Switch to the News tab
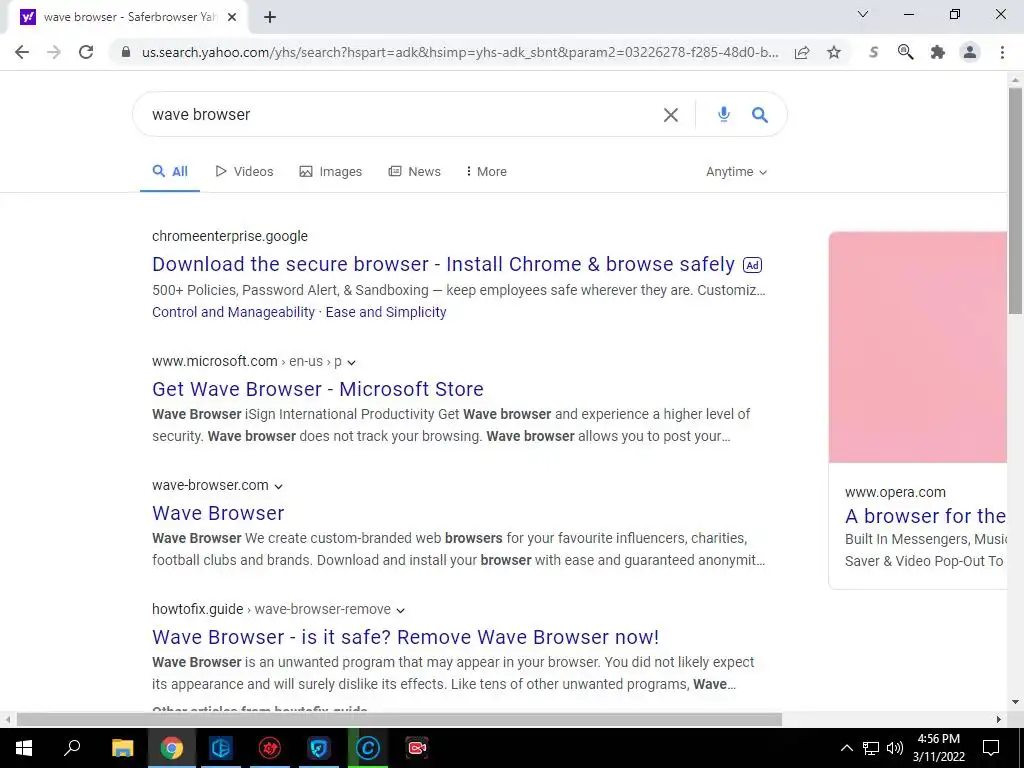 pyautogui.click(x=415, y=172)
